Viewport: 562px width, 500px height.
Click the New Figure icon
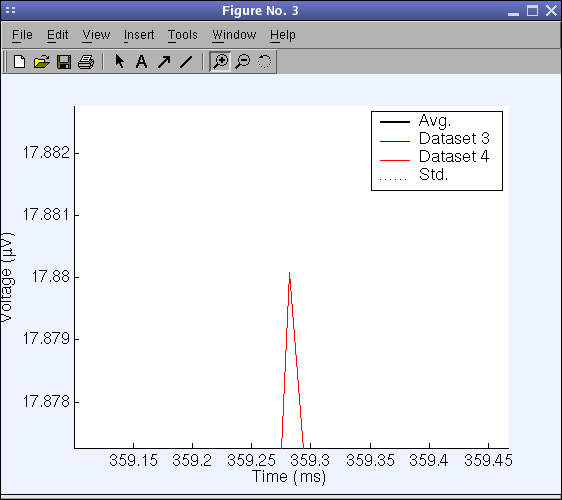(19, 62)
